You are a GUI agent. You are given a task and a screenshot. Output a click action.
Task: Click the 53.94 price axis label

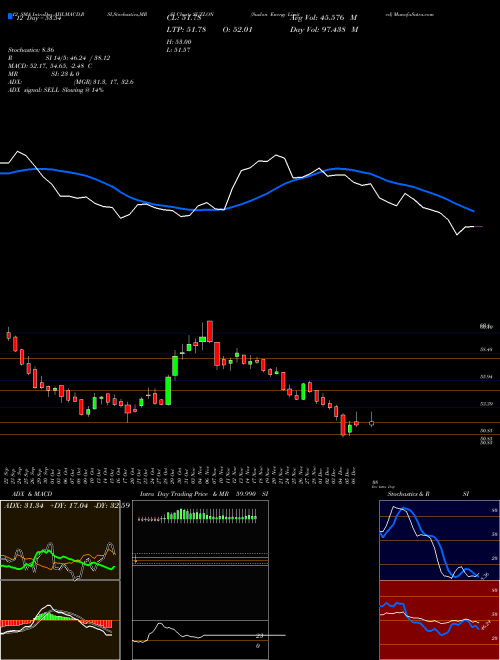pyautogui.click(x=486, y=377)
